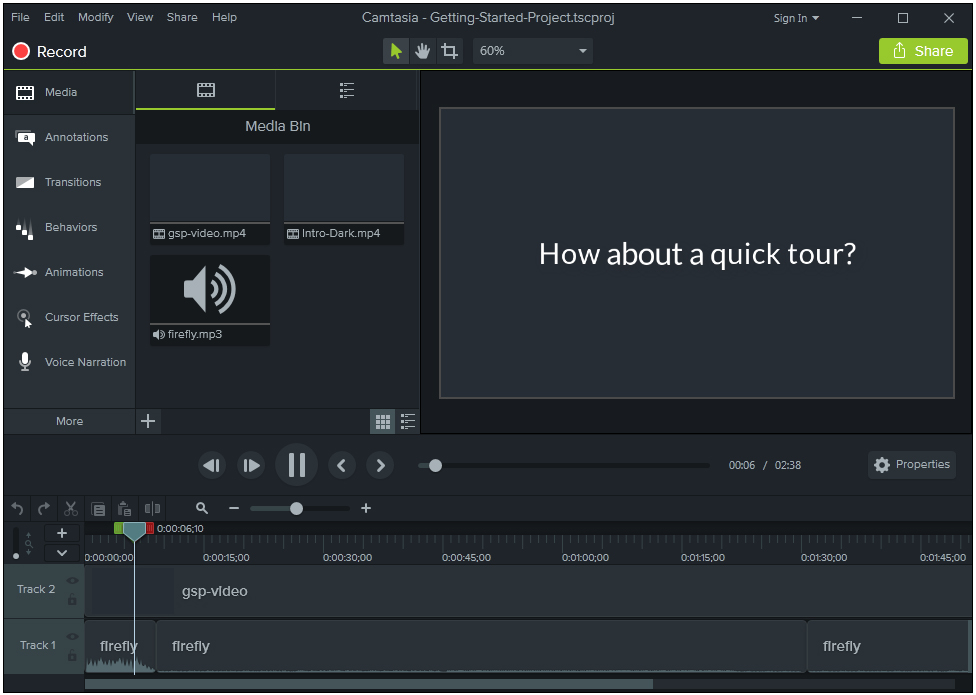976x695 pixels.
Task: Switch to the Media Bin filmstrip tab
Action: pos(205,91)
